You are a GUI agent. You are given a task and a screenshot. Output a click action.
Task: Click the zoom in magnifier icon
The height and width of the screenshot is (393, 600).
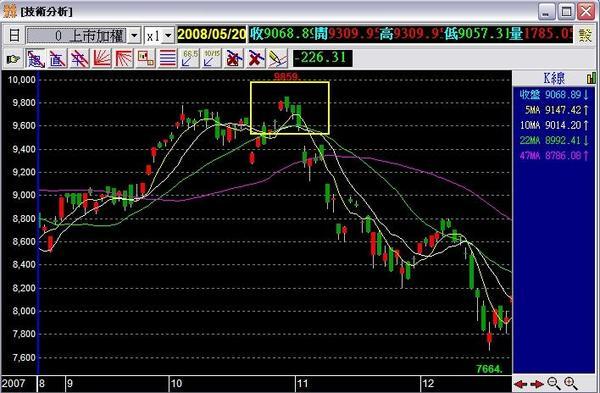tap(571, 383)
